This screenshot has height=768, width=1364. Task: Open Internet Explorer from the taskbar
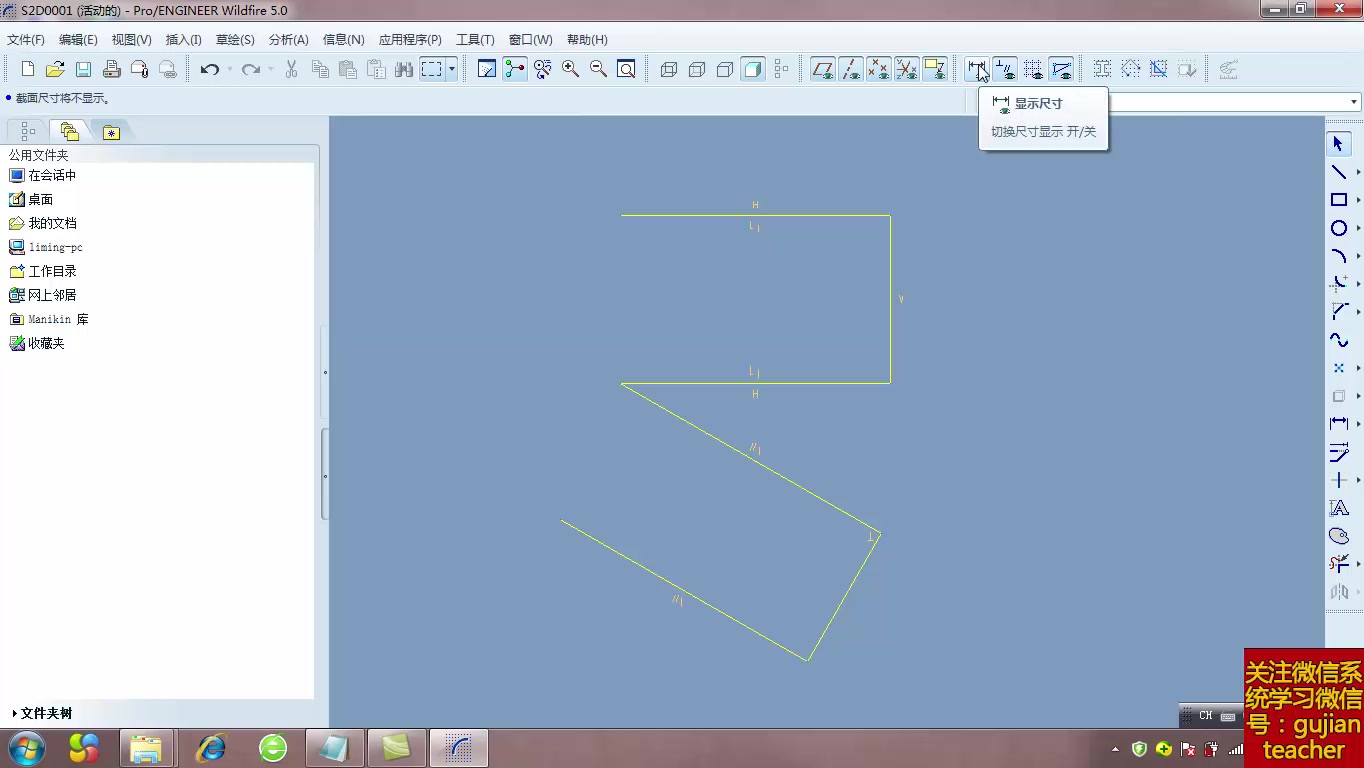coord(211,748)
